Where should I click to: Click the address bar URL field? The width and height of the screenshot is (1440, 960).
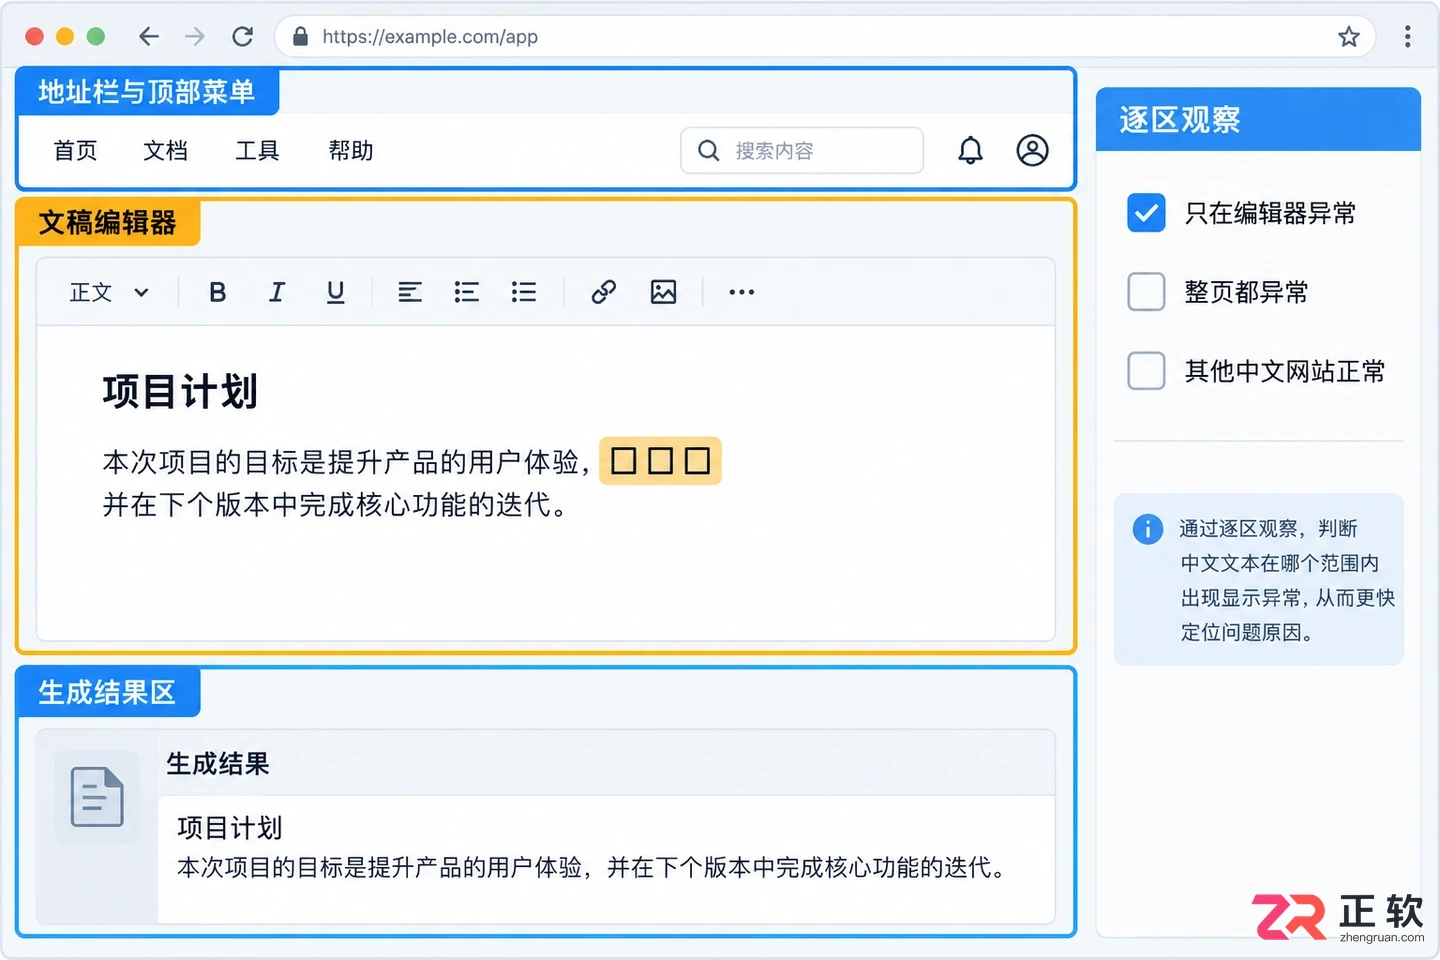pyautogui.click(x=825, y=37)
